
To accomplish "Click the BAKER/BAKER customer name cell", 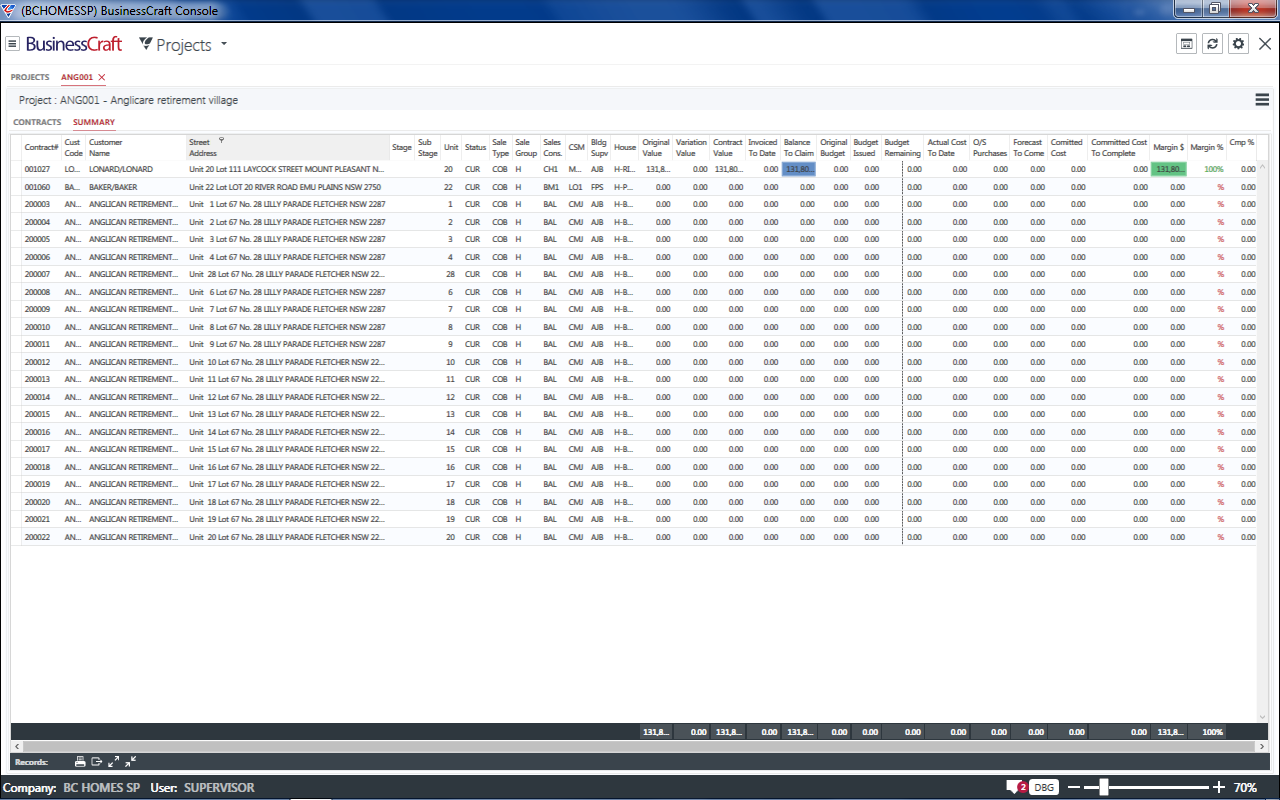I will coord(136,187).
